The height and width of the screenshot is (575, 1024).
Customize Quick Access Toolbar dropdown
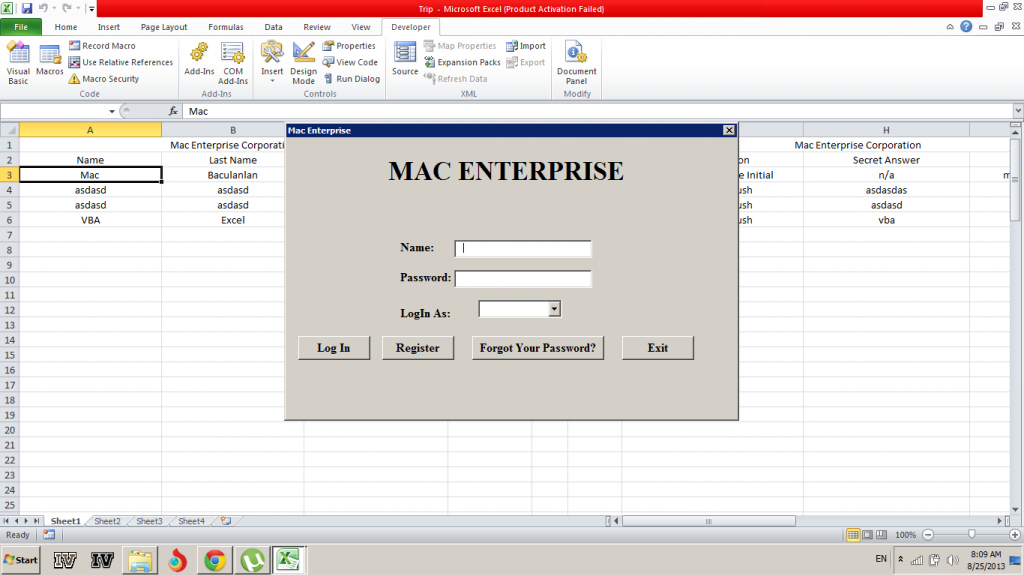click(x=91, y=8)
